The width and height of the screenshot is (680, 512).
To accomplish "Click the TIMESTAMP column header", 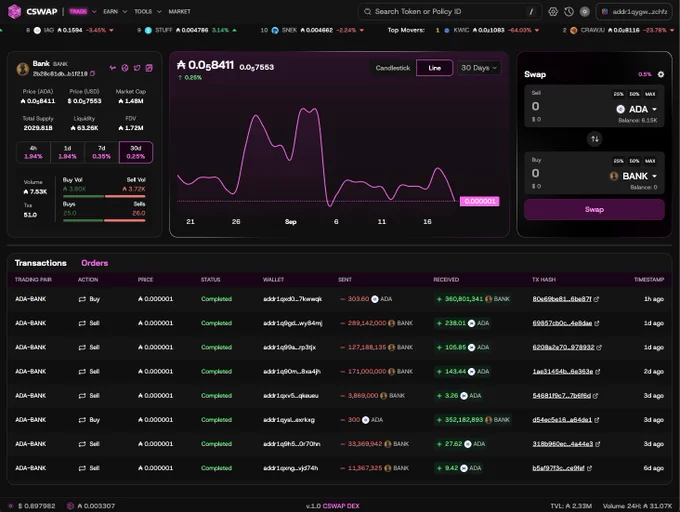I will click(x=649, y=280).
